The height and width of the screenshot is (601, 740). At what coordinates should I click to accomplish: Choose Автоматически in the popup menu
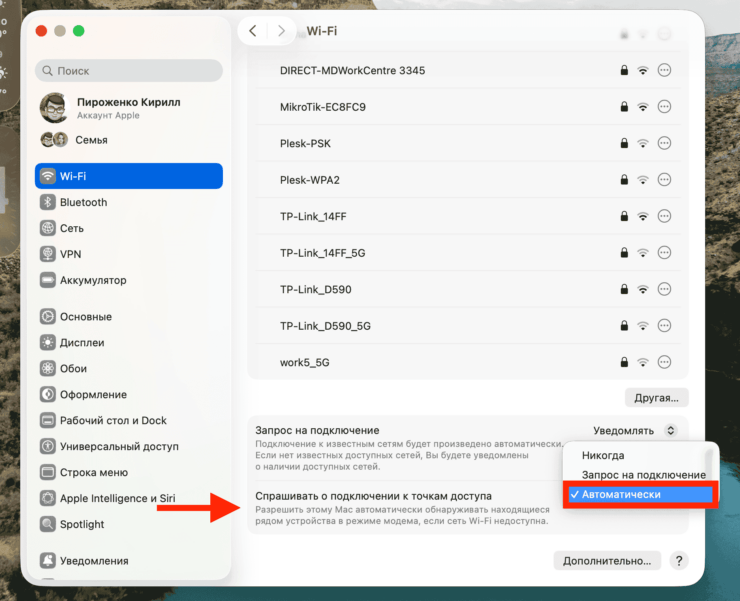pos(640,494)
